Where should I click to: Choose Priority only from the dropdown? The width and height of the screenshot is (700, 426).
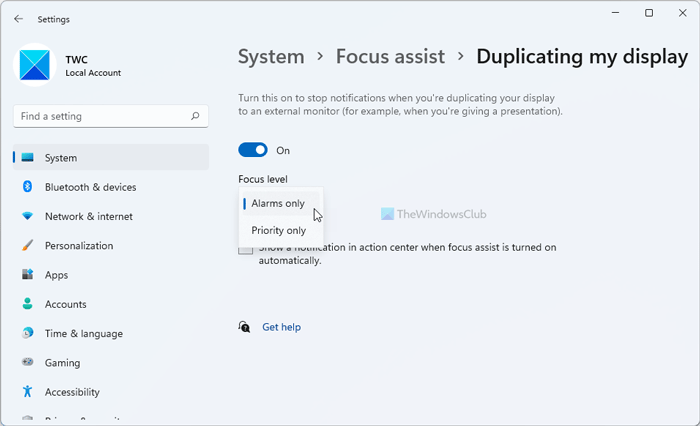[x=279, y=230]
